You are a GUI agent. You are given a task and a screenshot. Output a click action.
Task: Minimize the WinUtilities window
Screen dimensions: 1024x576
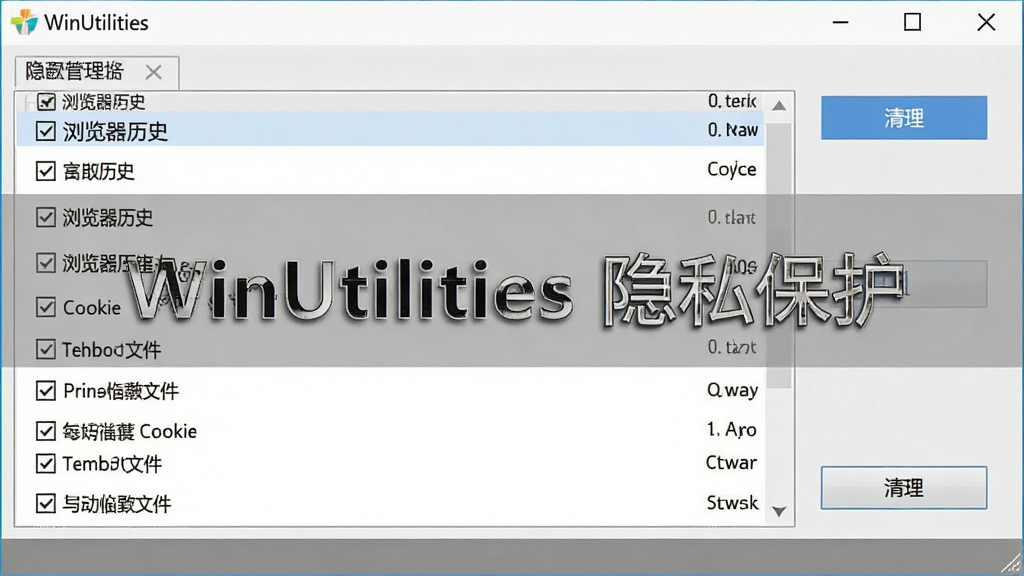(x=840, y=22)
